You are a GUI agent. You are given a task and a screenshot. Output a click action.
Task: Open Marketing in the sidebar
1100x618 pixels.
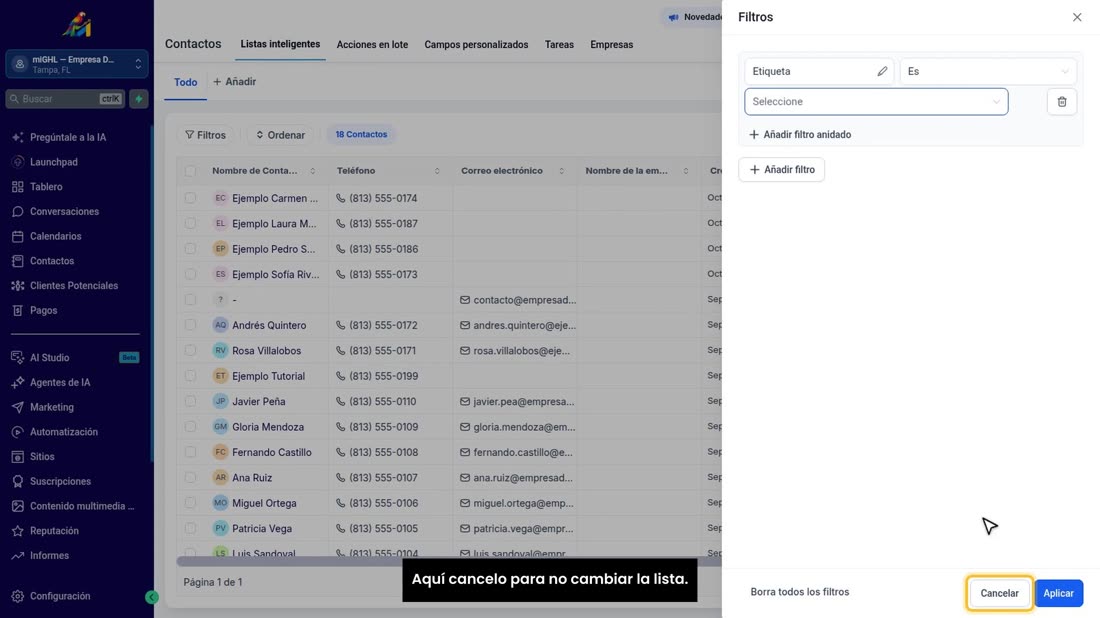coord(52,407)
